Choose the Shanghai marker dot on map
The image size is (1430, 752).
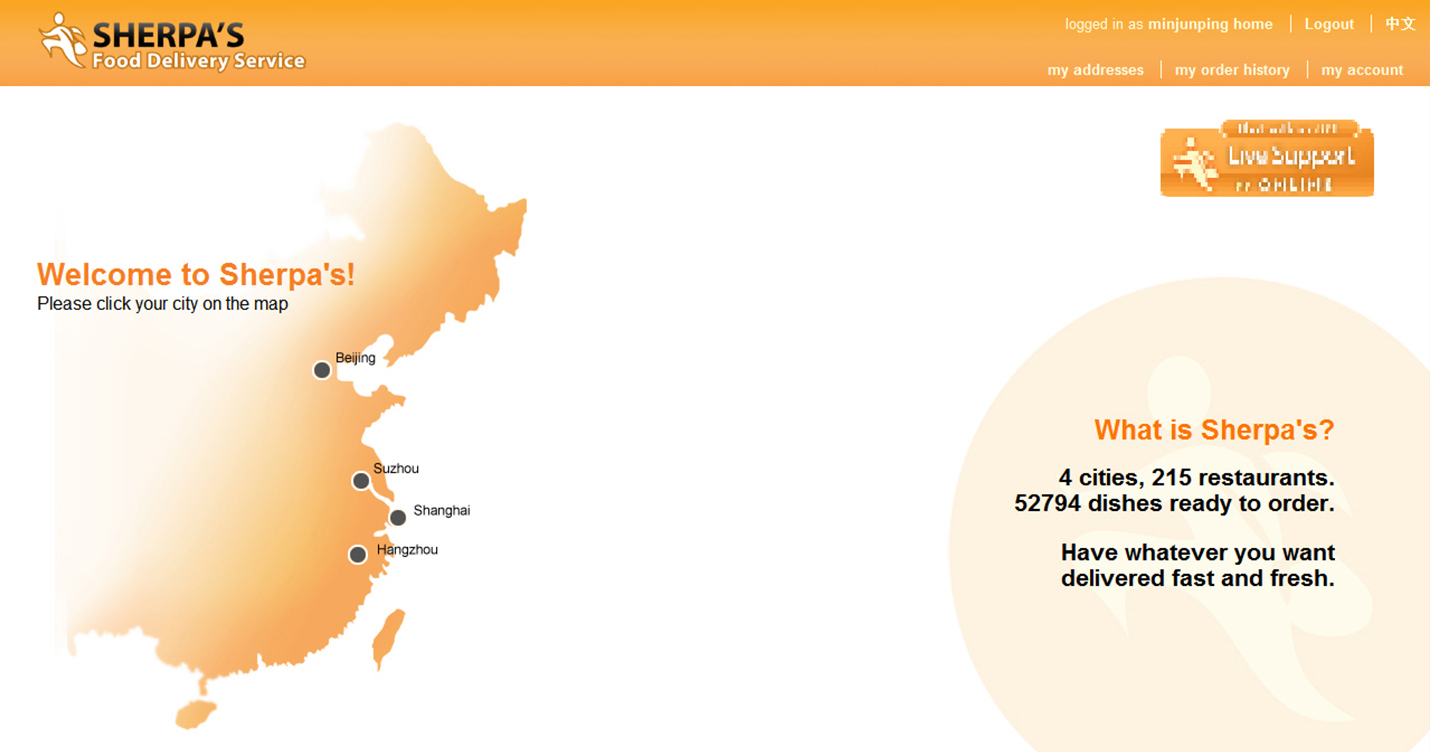coord(398,517)
